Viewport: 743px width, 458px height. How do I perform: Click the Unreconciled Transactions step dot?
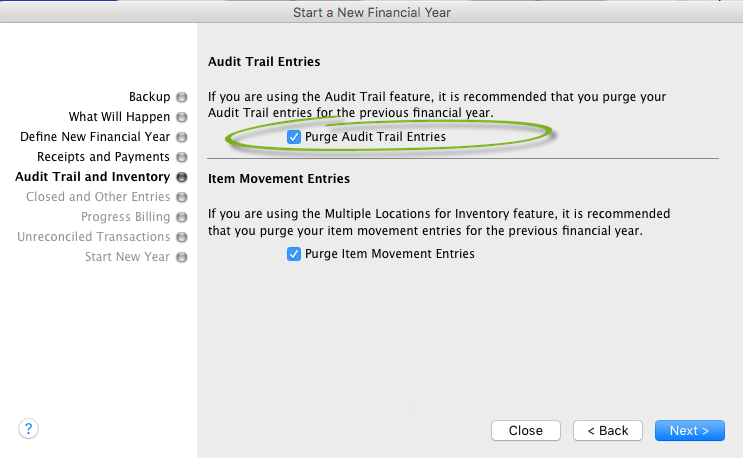coord(181,237)
